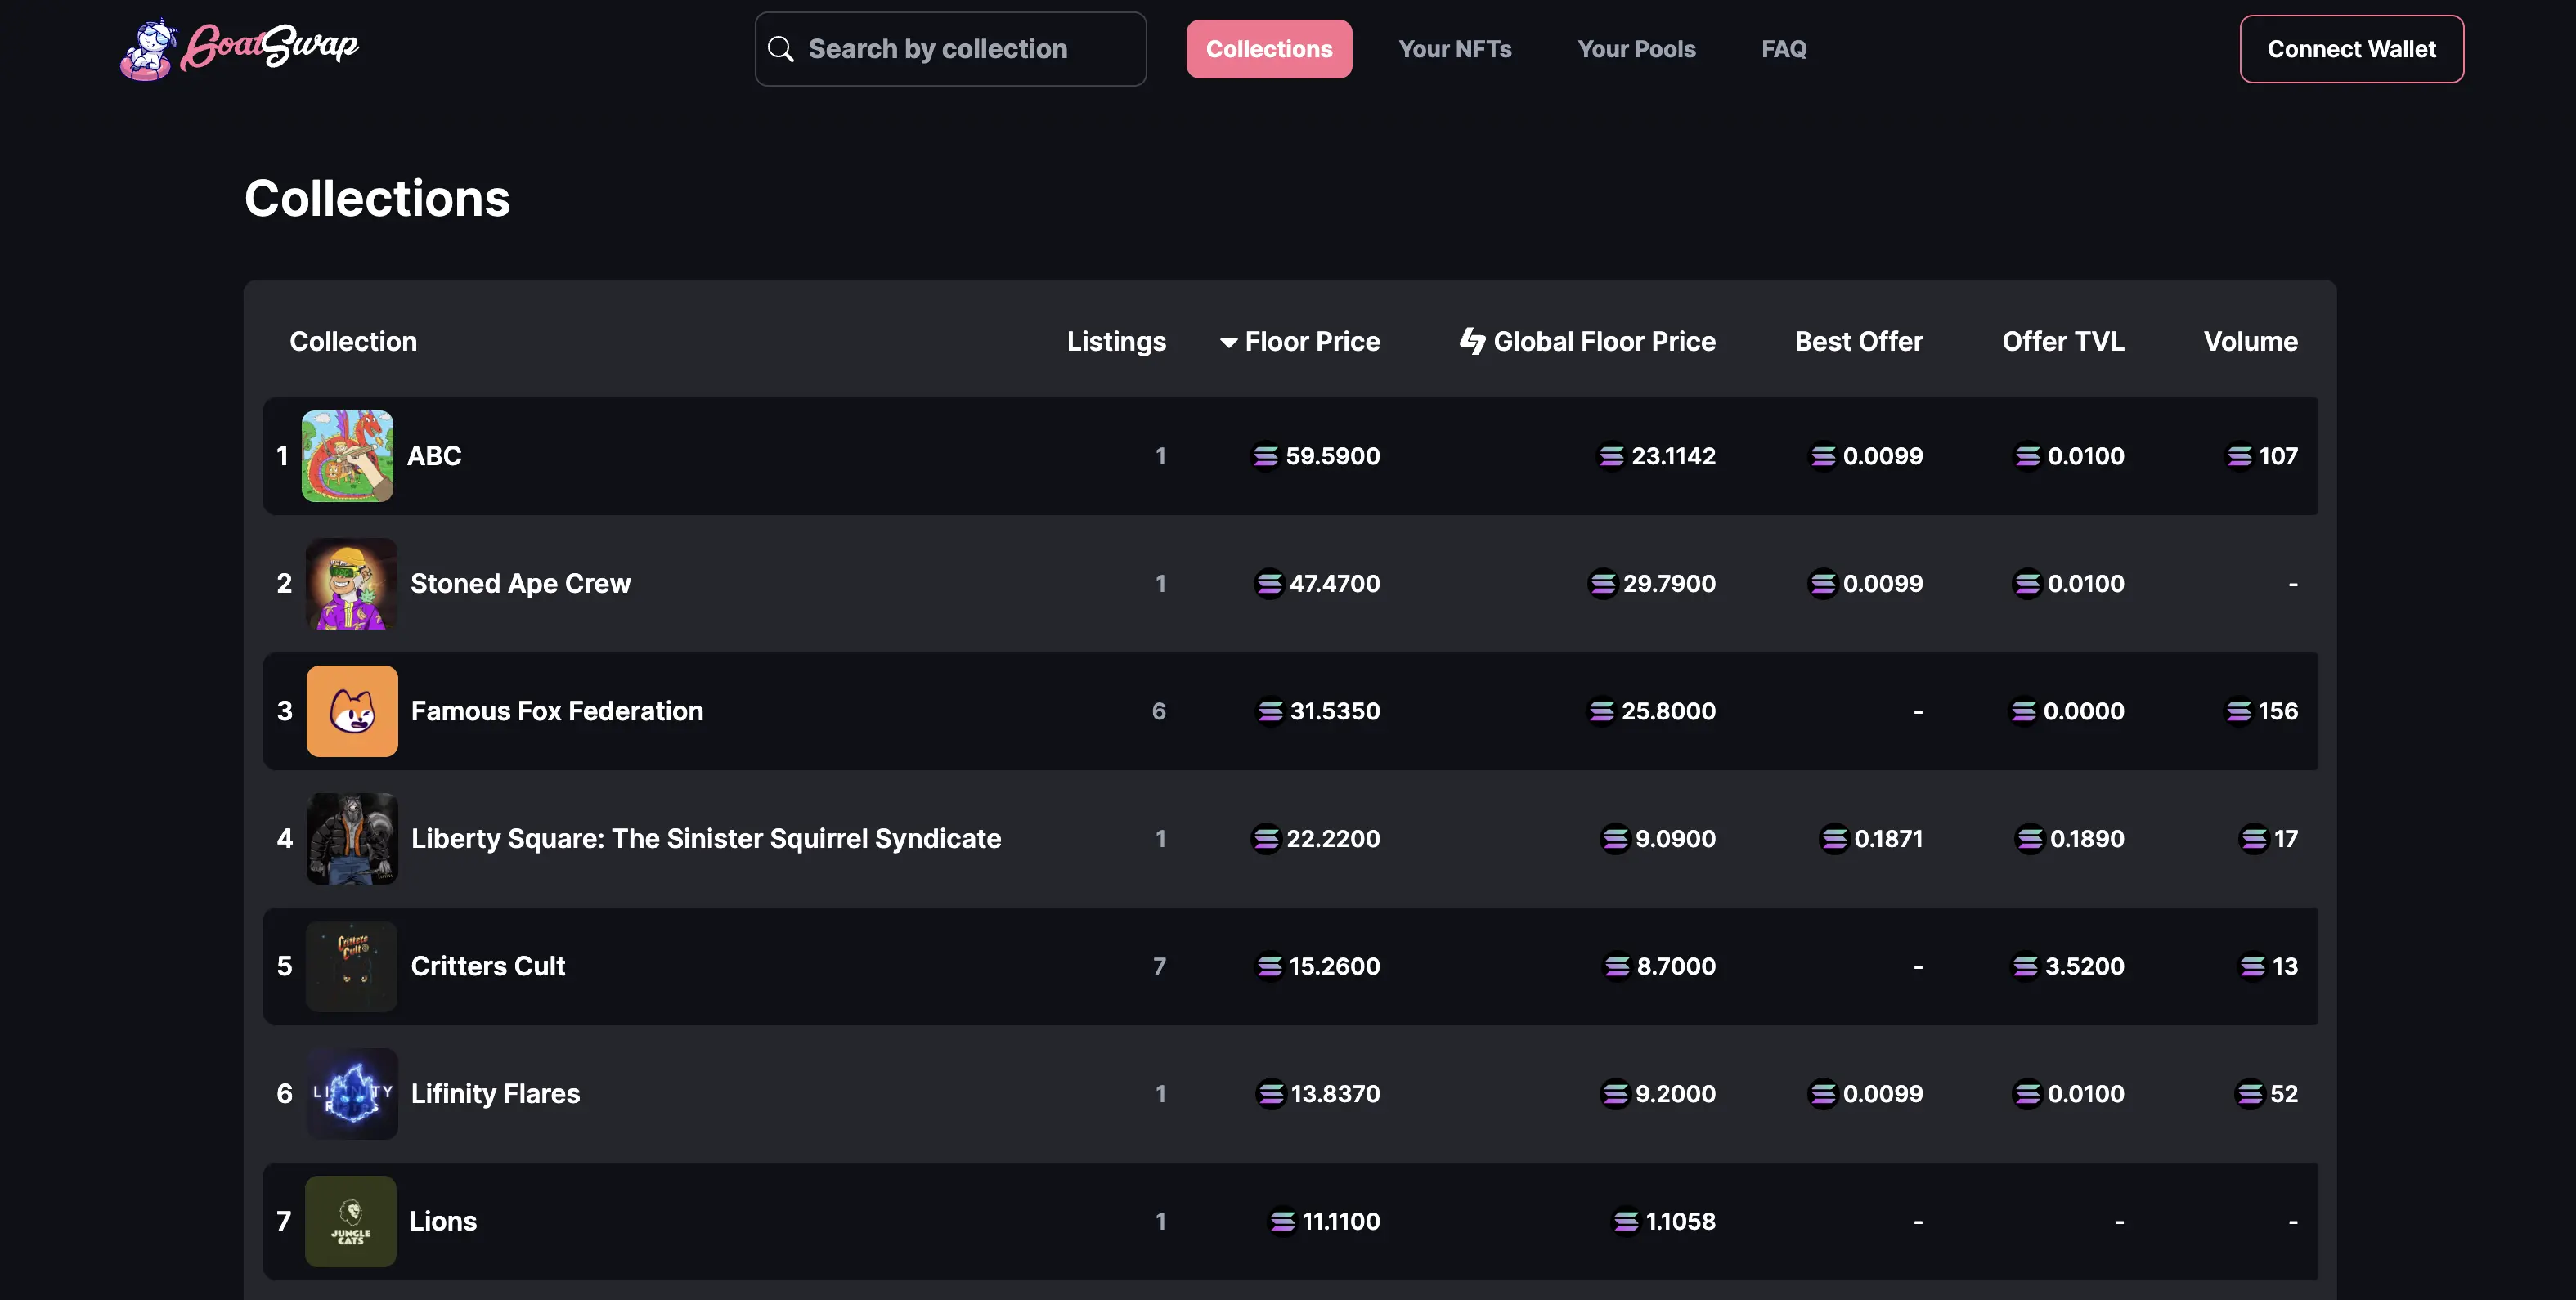Viewport: 2576px width, 1300px height.
Task: Open the FAQ page link
Action: 1783,49
